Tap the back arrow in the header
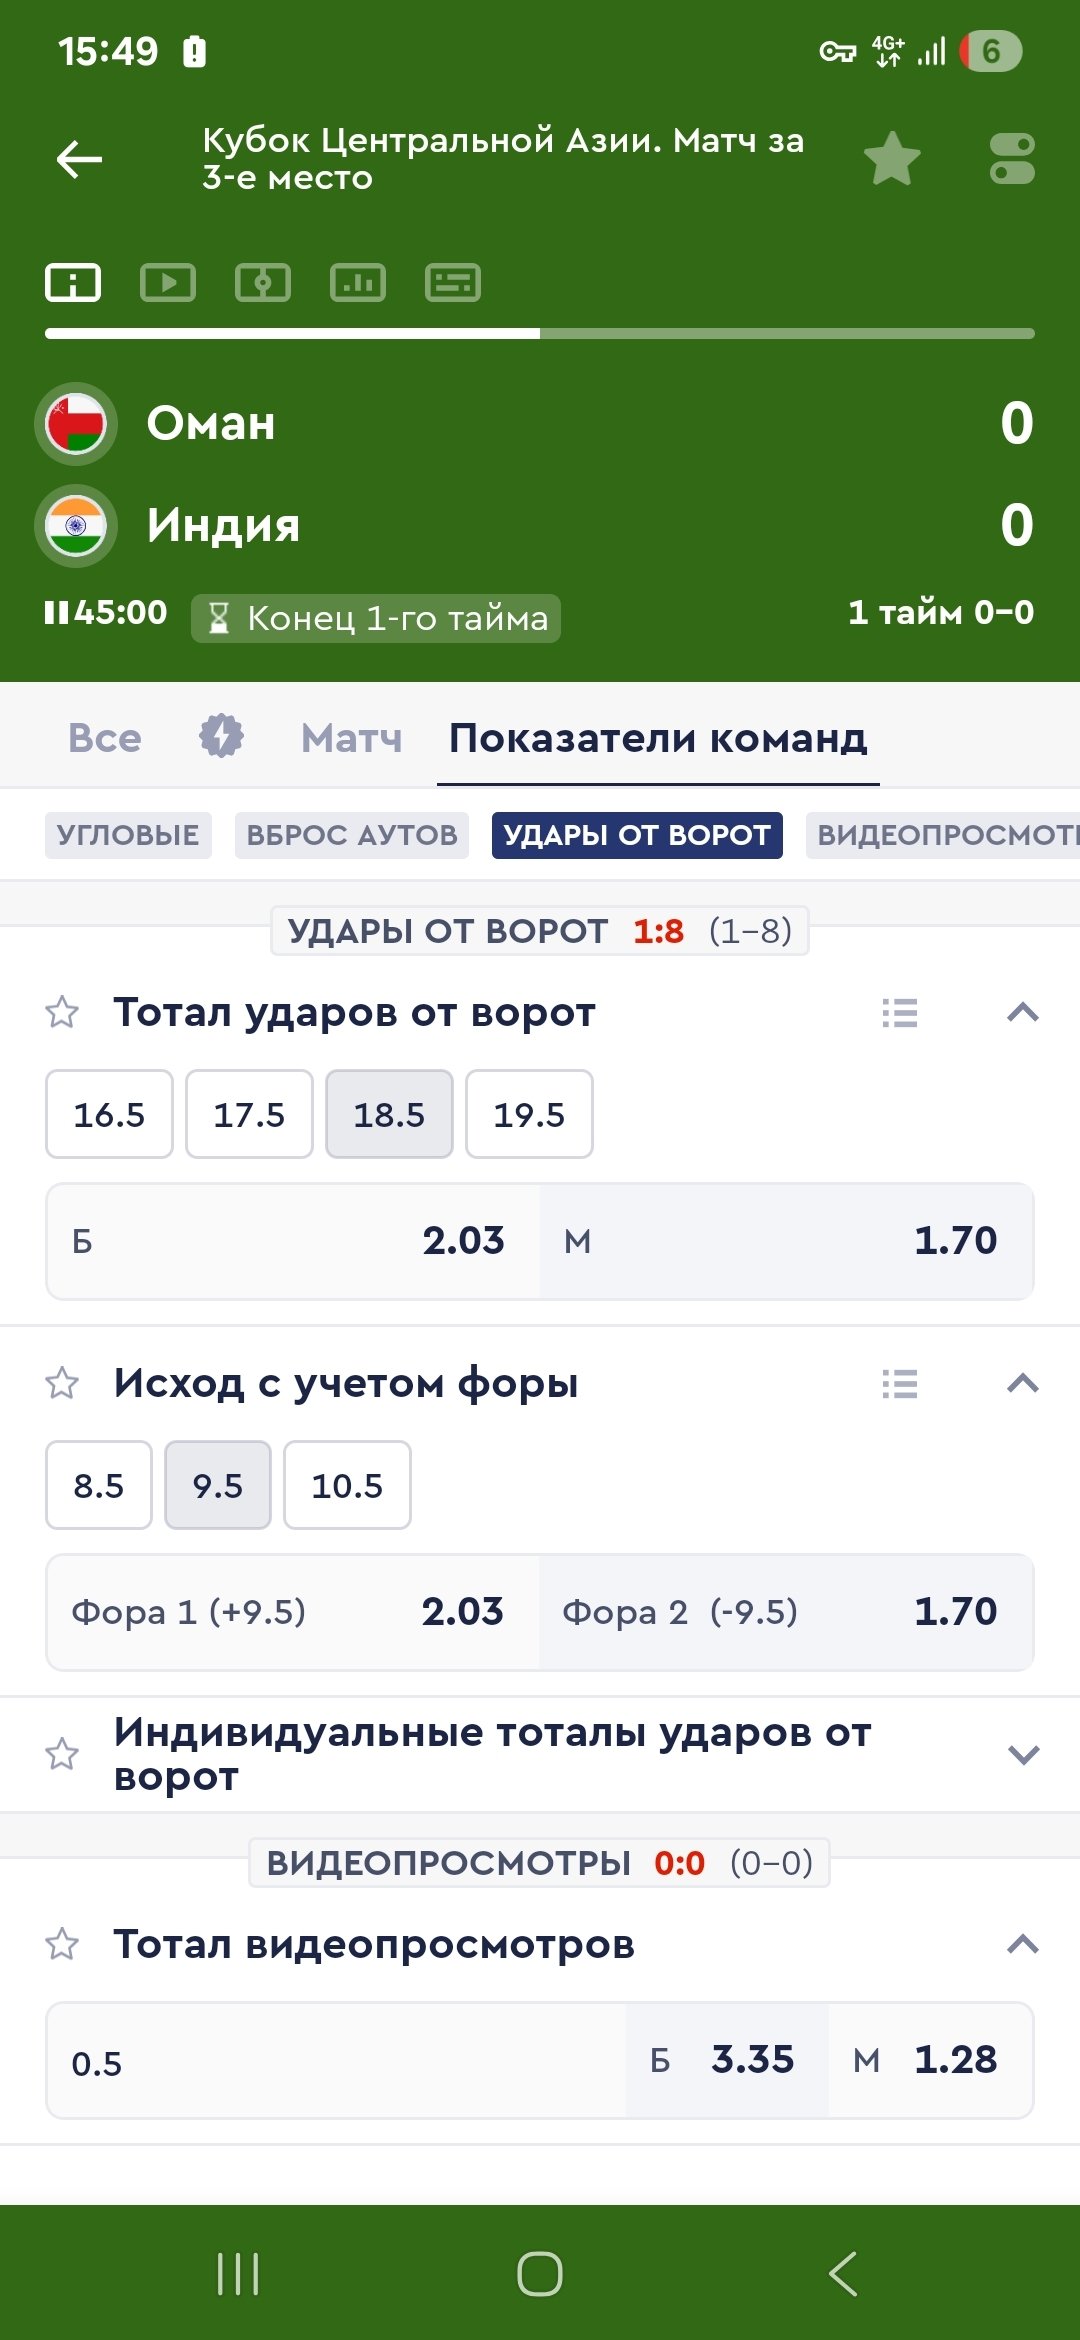1080x2340 pixels. [x=80, y=159]
